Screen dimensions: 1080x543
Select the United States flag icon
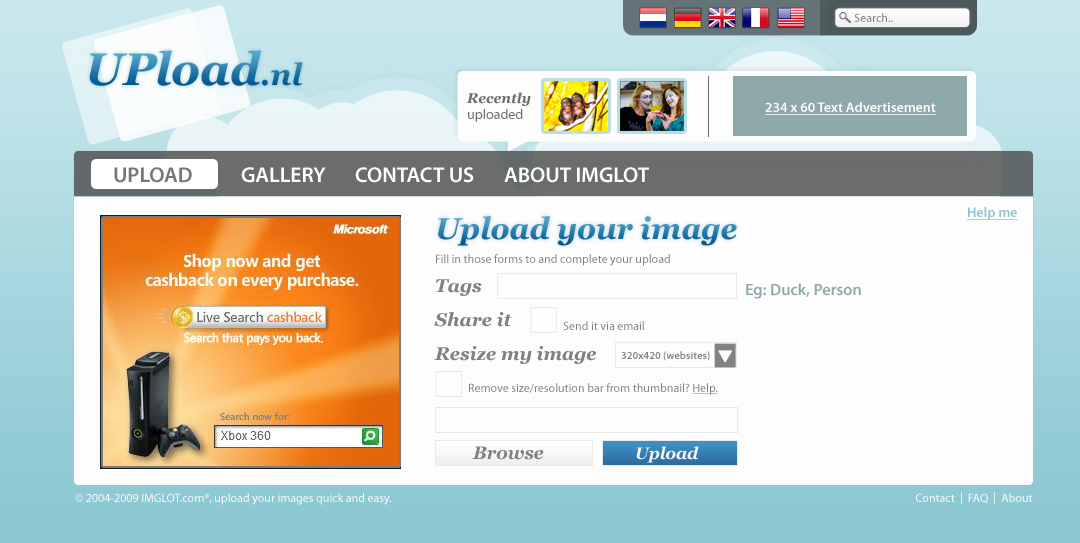coord(791,18)
